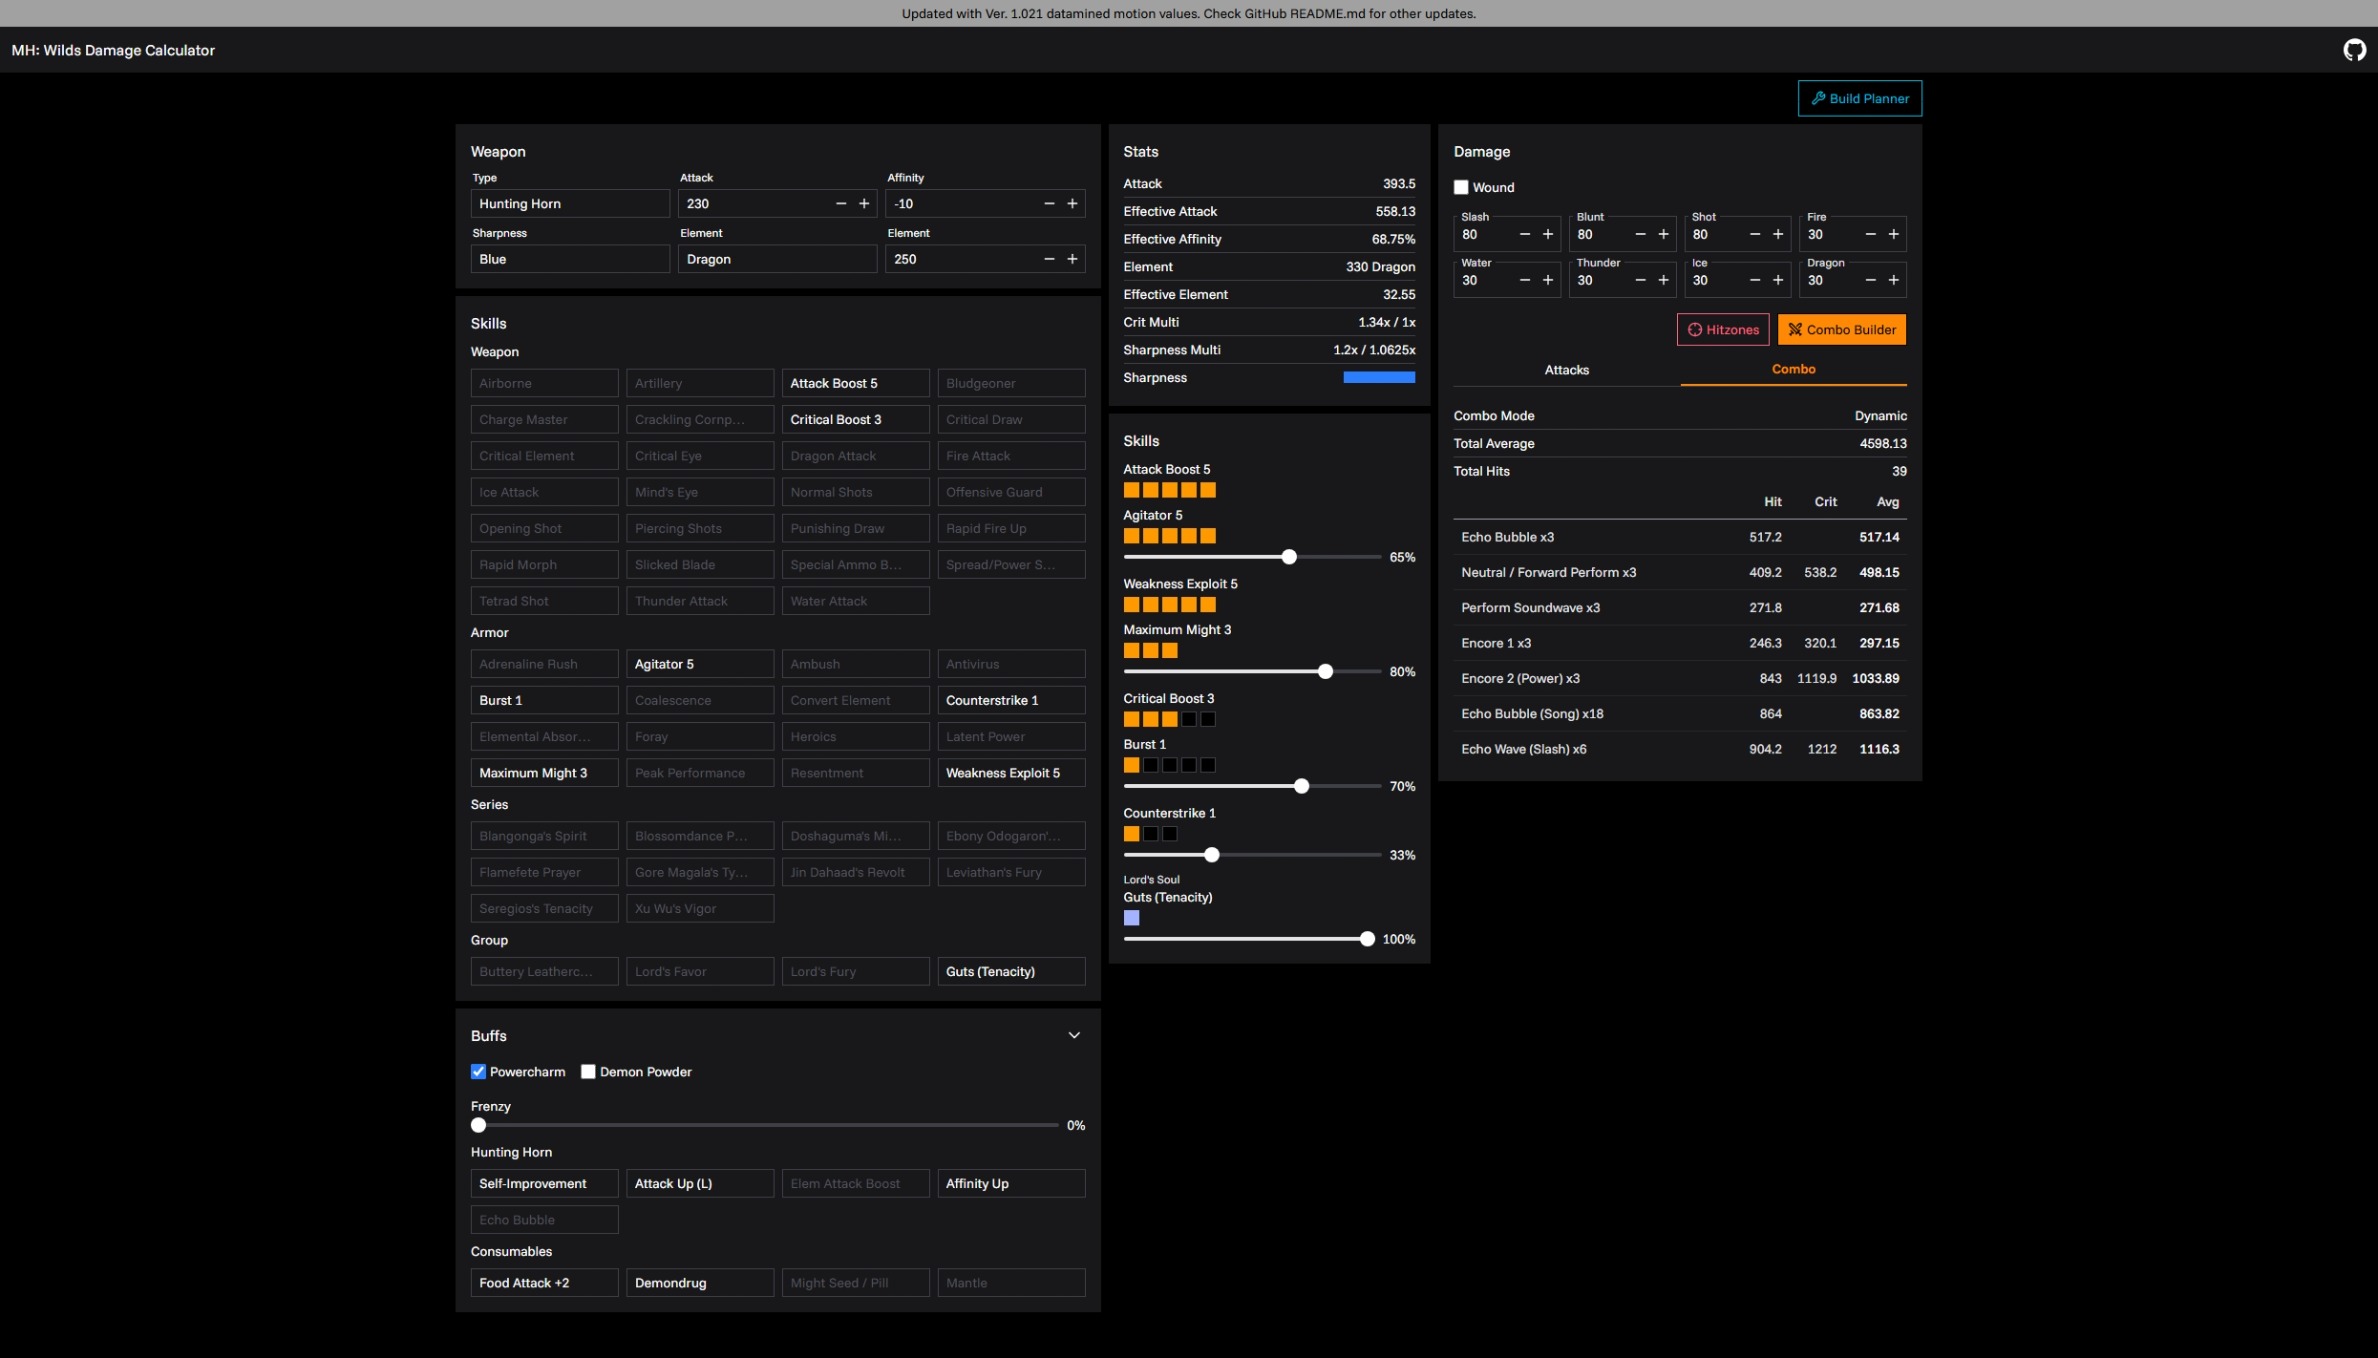
Task: Toggle the Affinity Up melody
Action: pos(1011,1183)
